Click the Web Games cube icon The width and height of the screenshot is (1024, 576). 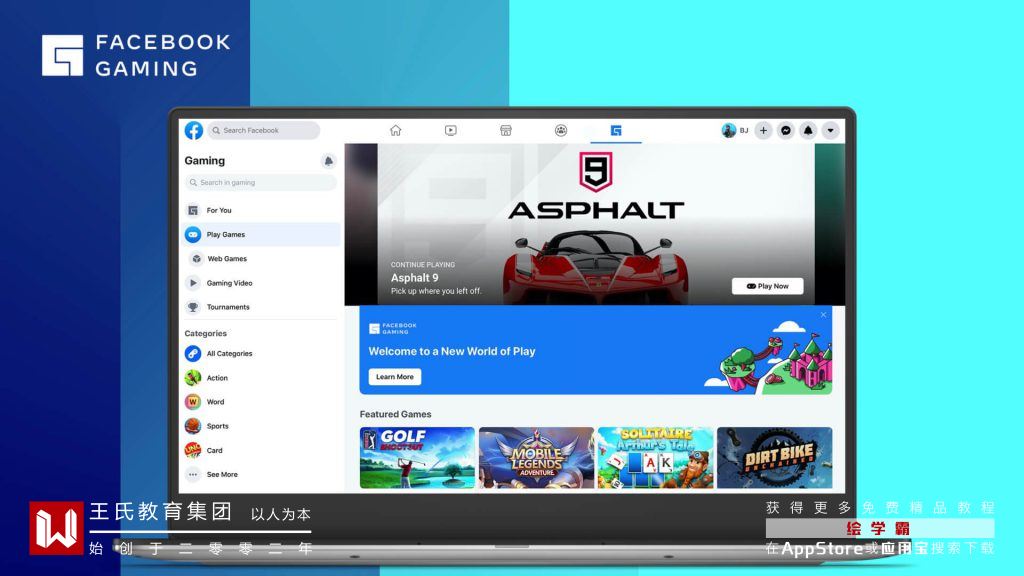[x=197, y=259]
